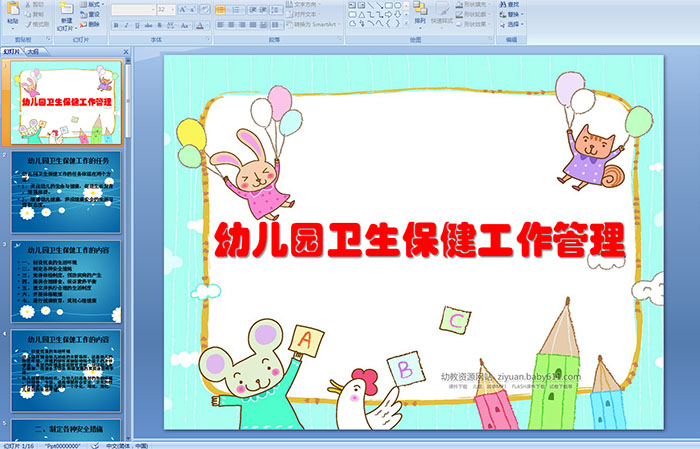
Task: Toggle Center text alignment
Action: [x=231, y=25]
